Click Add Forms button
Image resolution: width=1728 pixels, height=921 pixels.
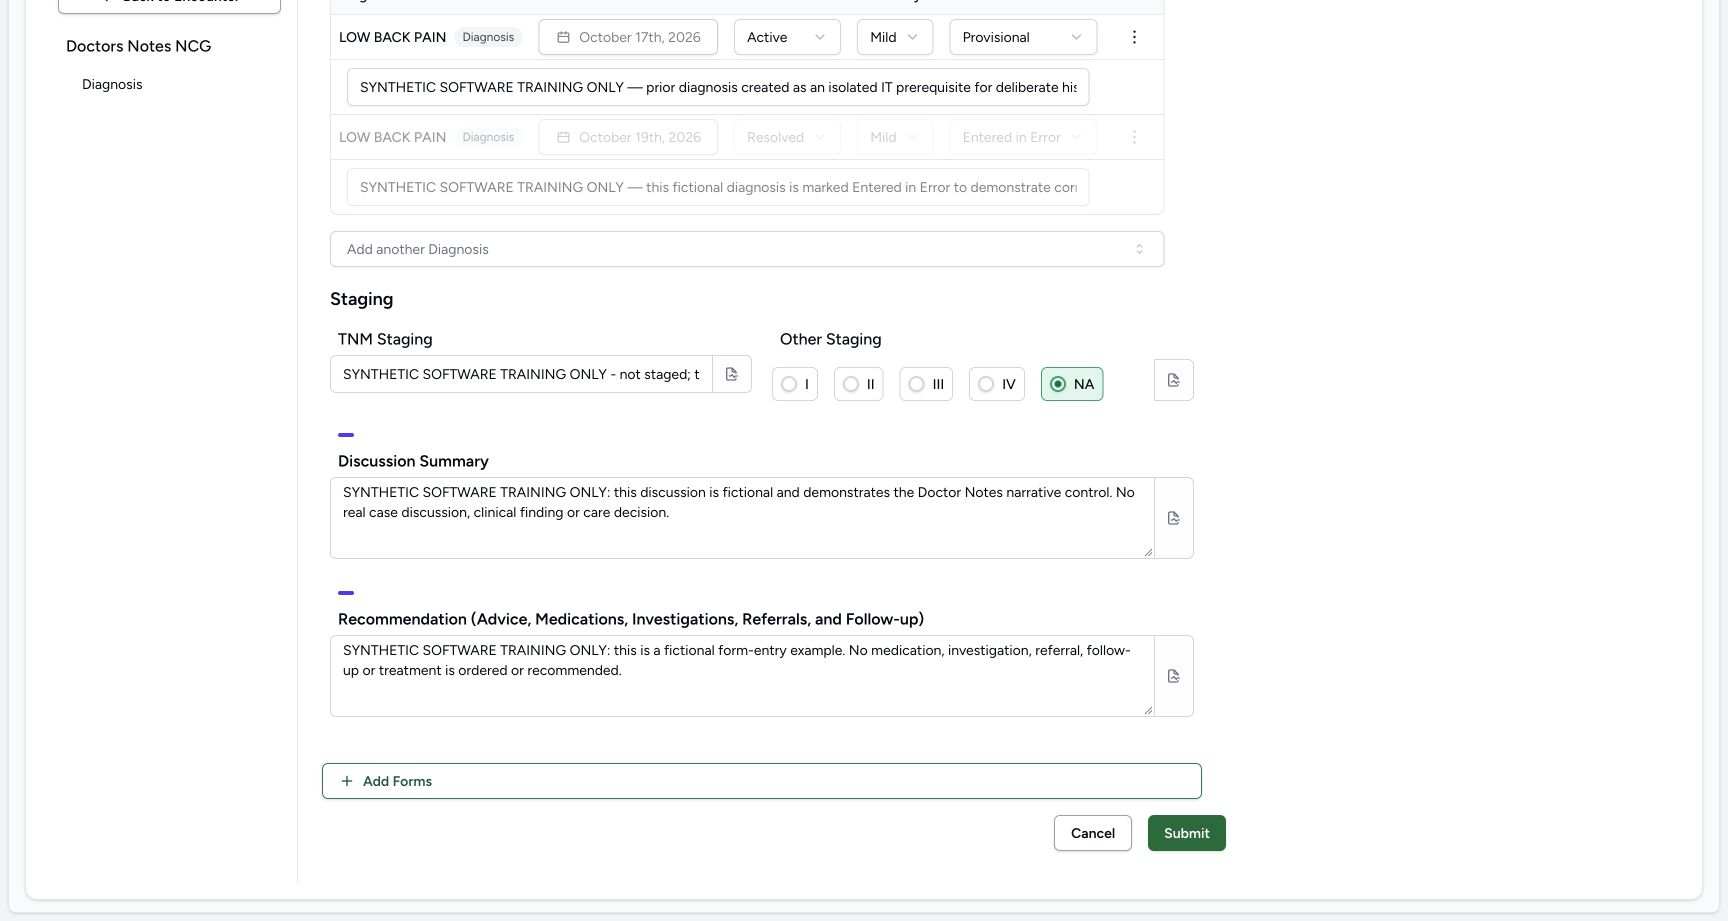(762, 781)
